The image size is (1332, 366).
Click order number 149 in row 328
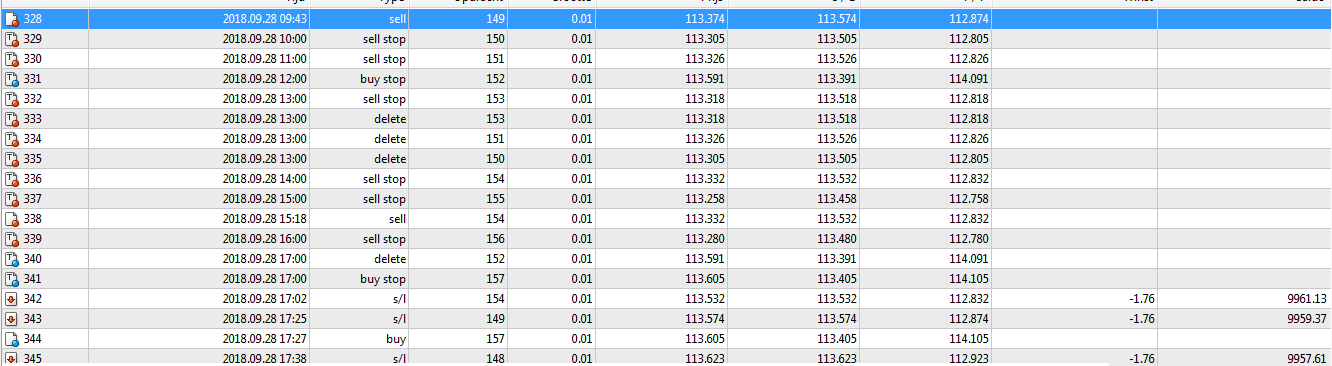[496, 19]
